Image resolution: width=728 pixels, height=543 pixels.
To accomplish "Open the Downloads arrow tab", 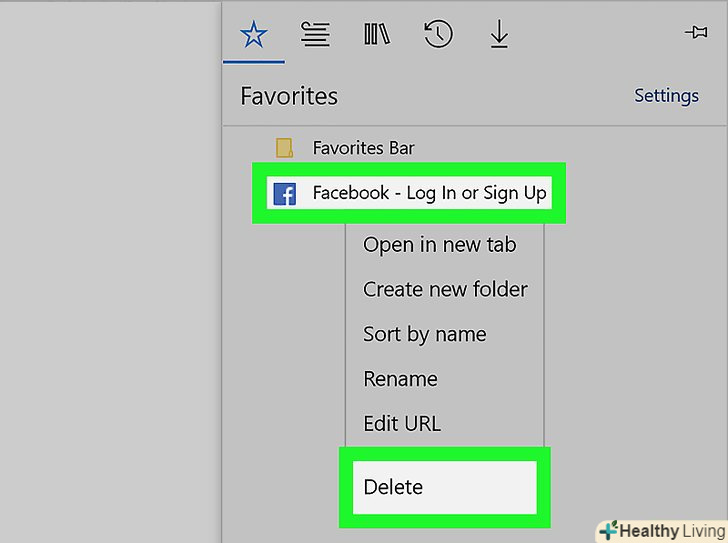I will (x=499, y=35).
